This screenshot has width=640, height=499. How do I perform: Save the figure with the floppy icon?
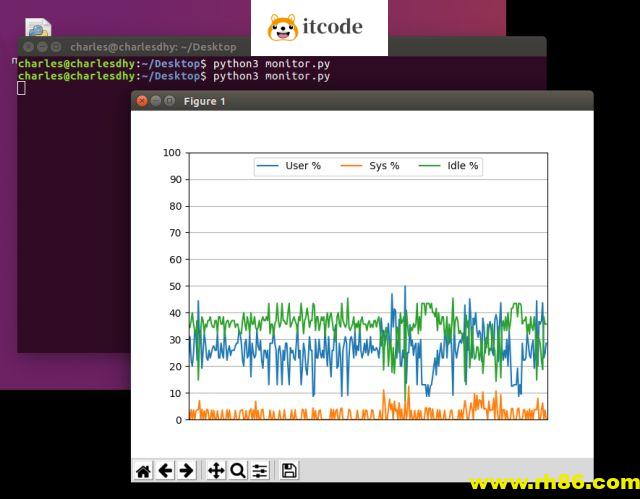[289, 470]
